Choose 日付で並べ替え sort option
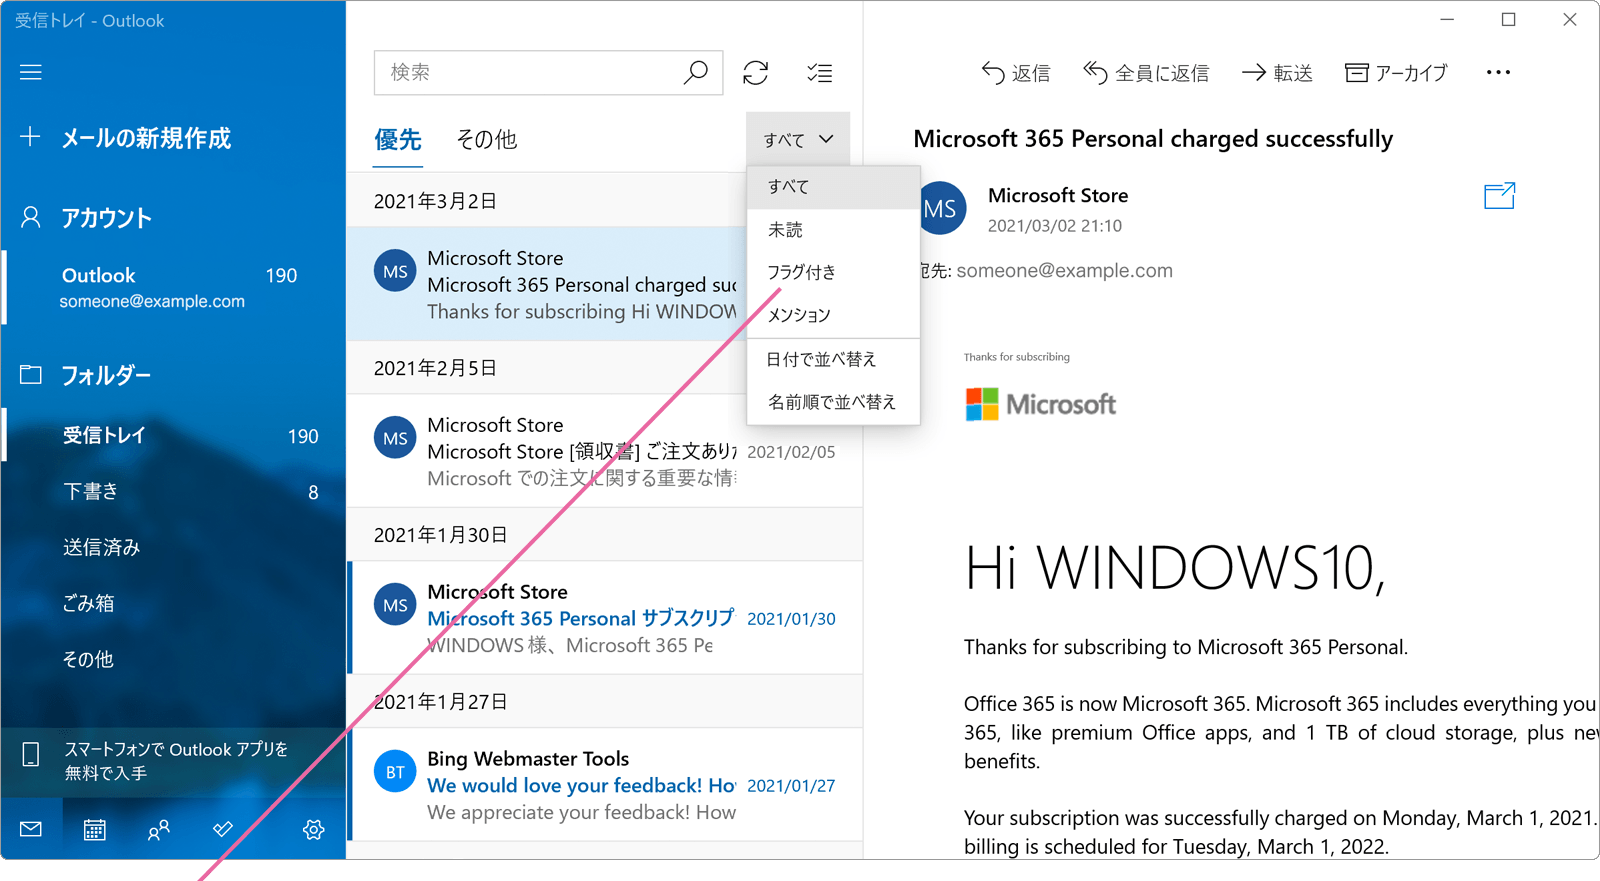The width and height of the screenshot is (1600, 881). pyautogui.click(x=833, y=359)
